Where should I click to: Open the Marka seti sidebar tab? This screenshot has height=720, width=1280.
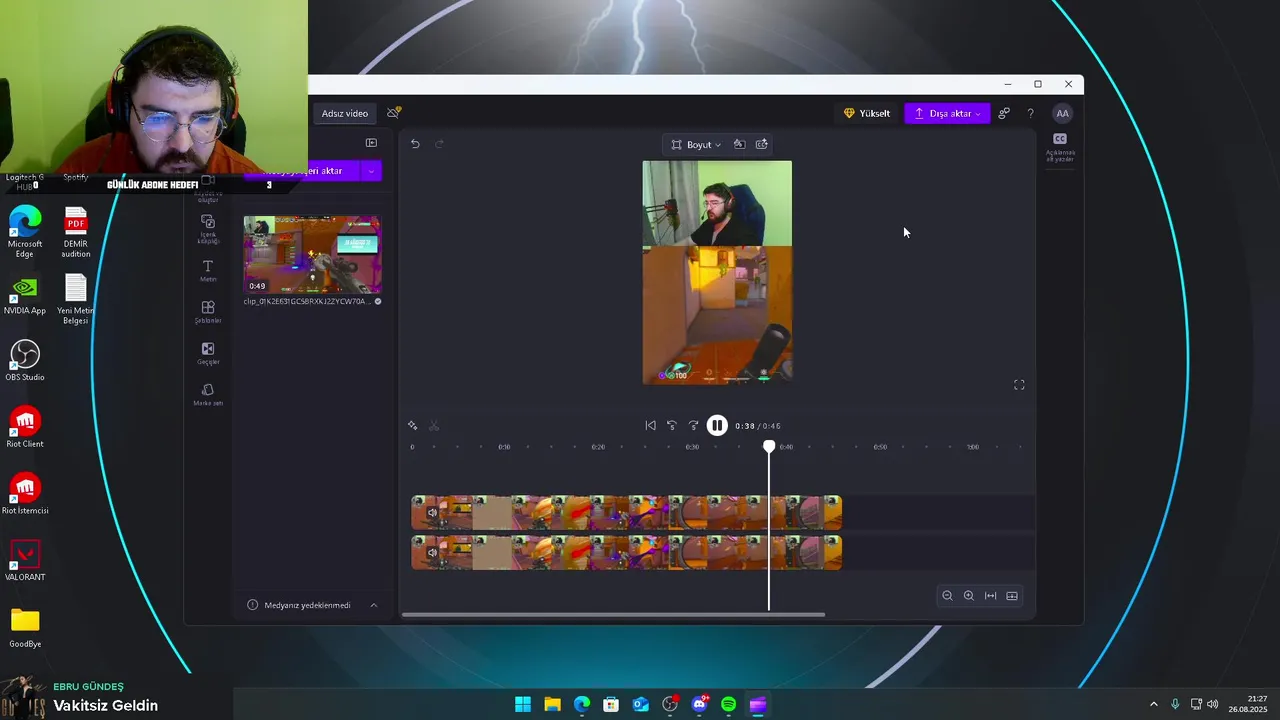click(x=208, y=394)
